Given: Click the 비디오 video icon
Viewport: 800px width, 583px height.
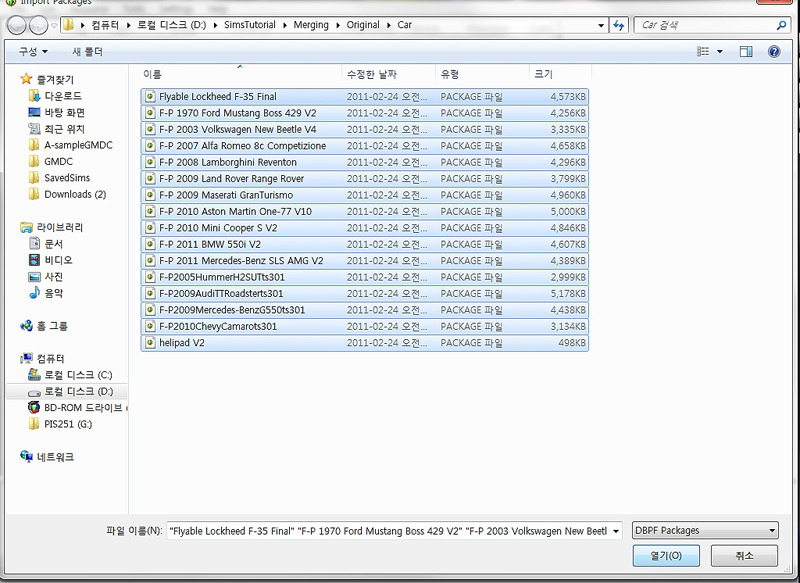Looking at the screenshot, I should (34, 260).
